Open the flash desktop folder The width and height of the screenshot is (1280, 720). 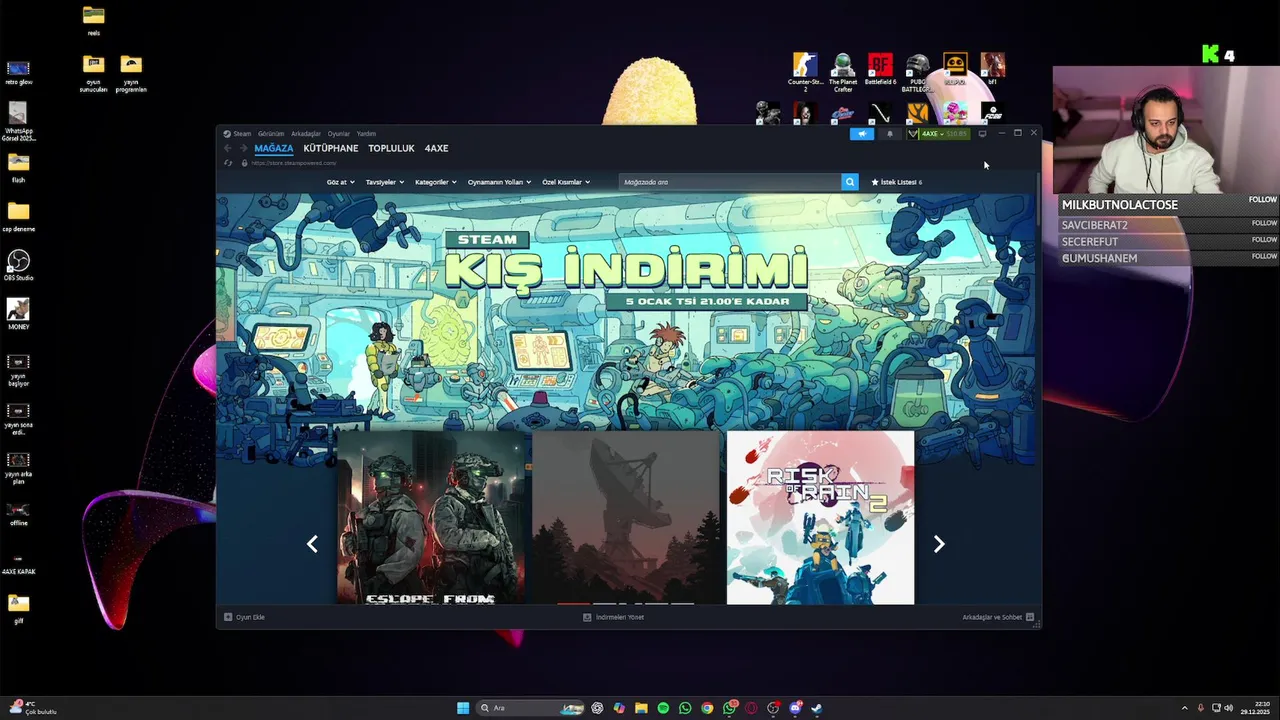coord(18,166)
